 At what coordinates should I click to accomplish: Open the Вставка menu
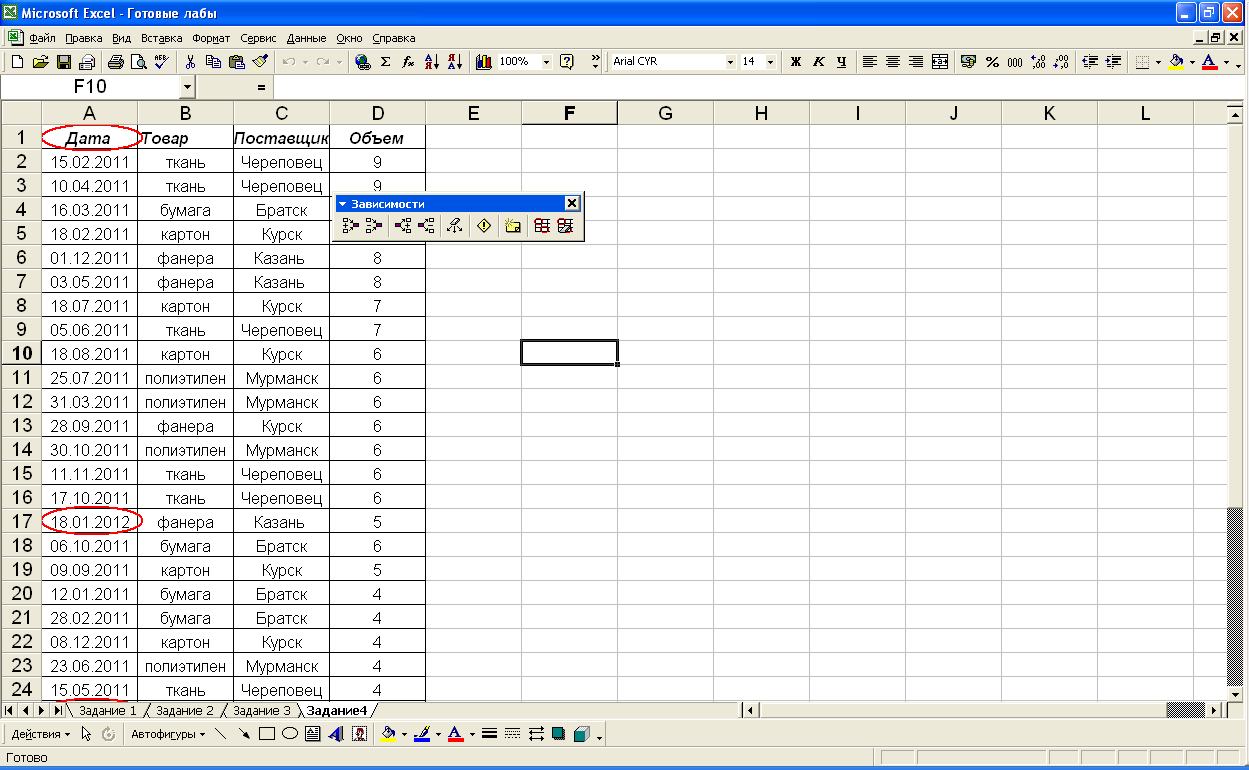(x=162, y=38)
